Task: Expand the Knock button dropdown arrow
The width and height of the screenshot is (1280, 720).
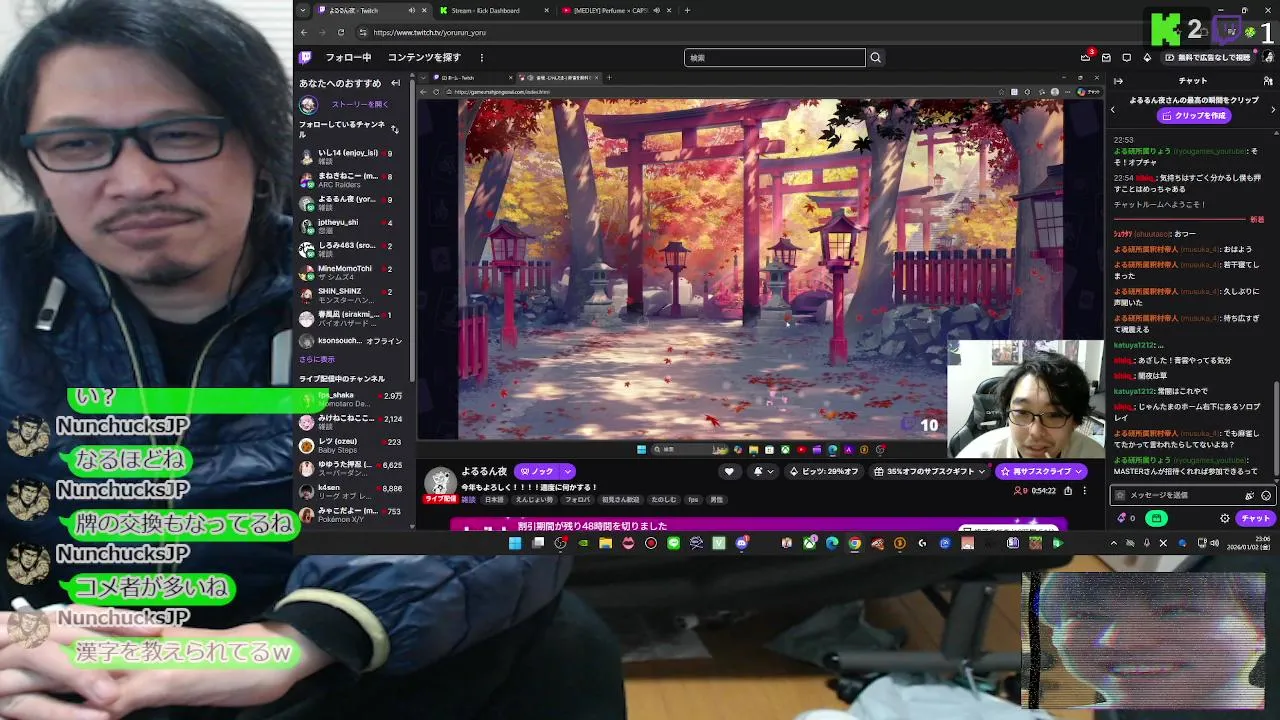Action: click(x=568, y=471)
